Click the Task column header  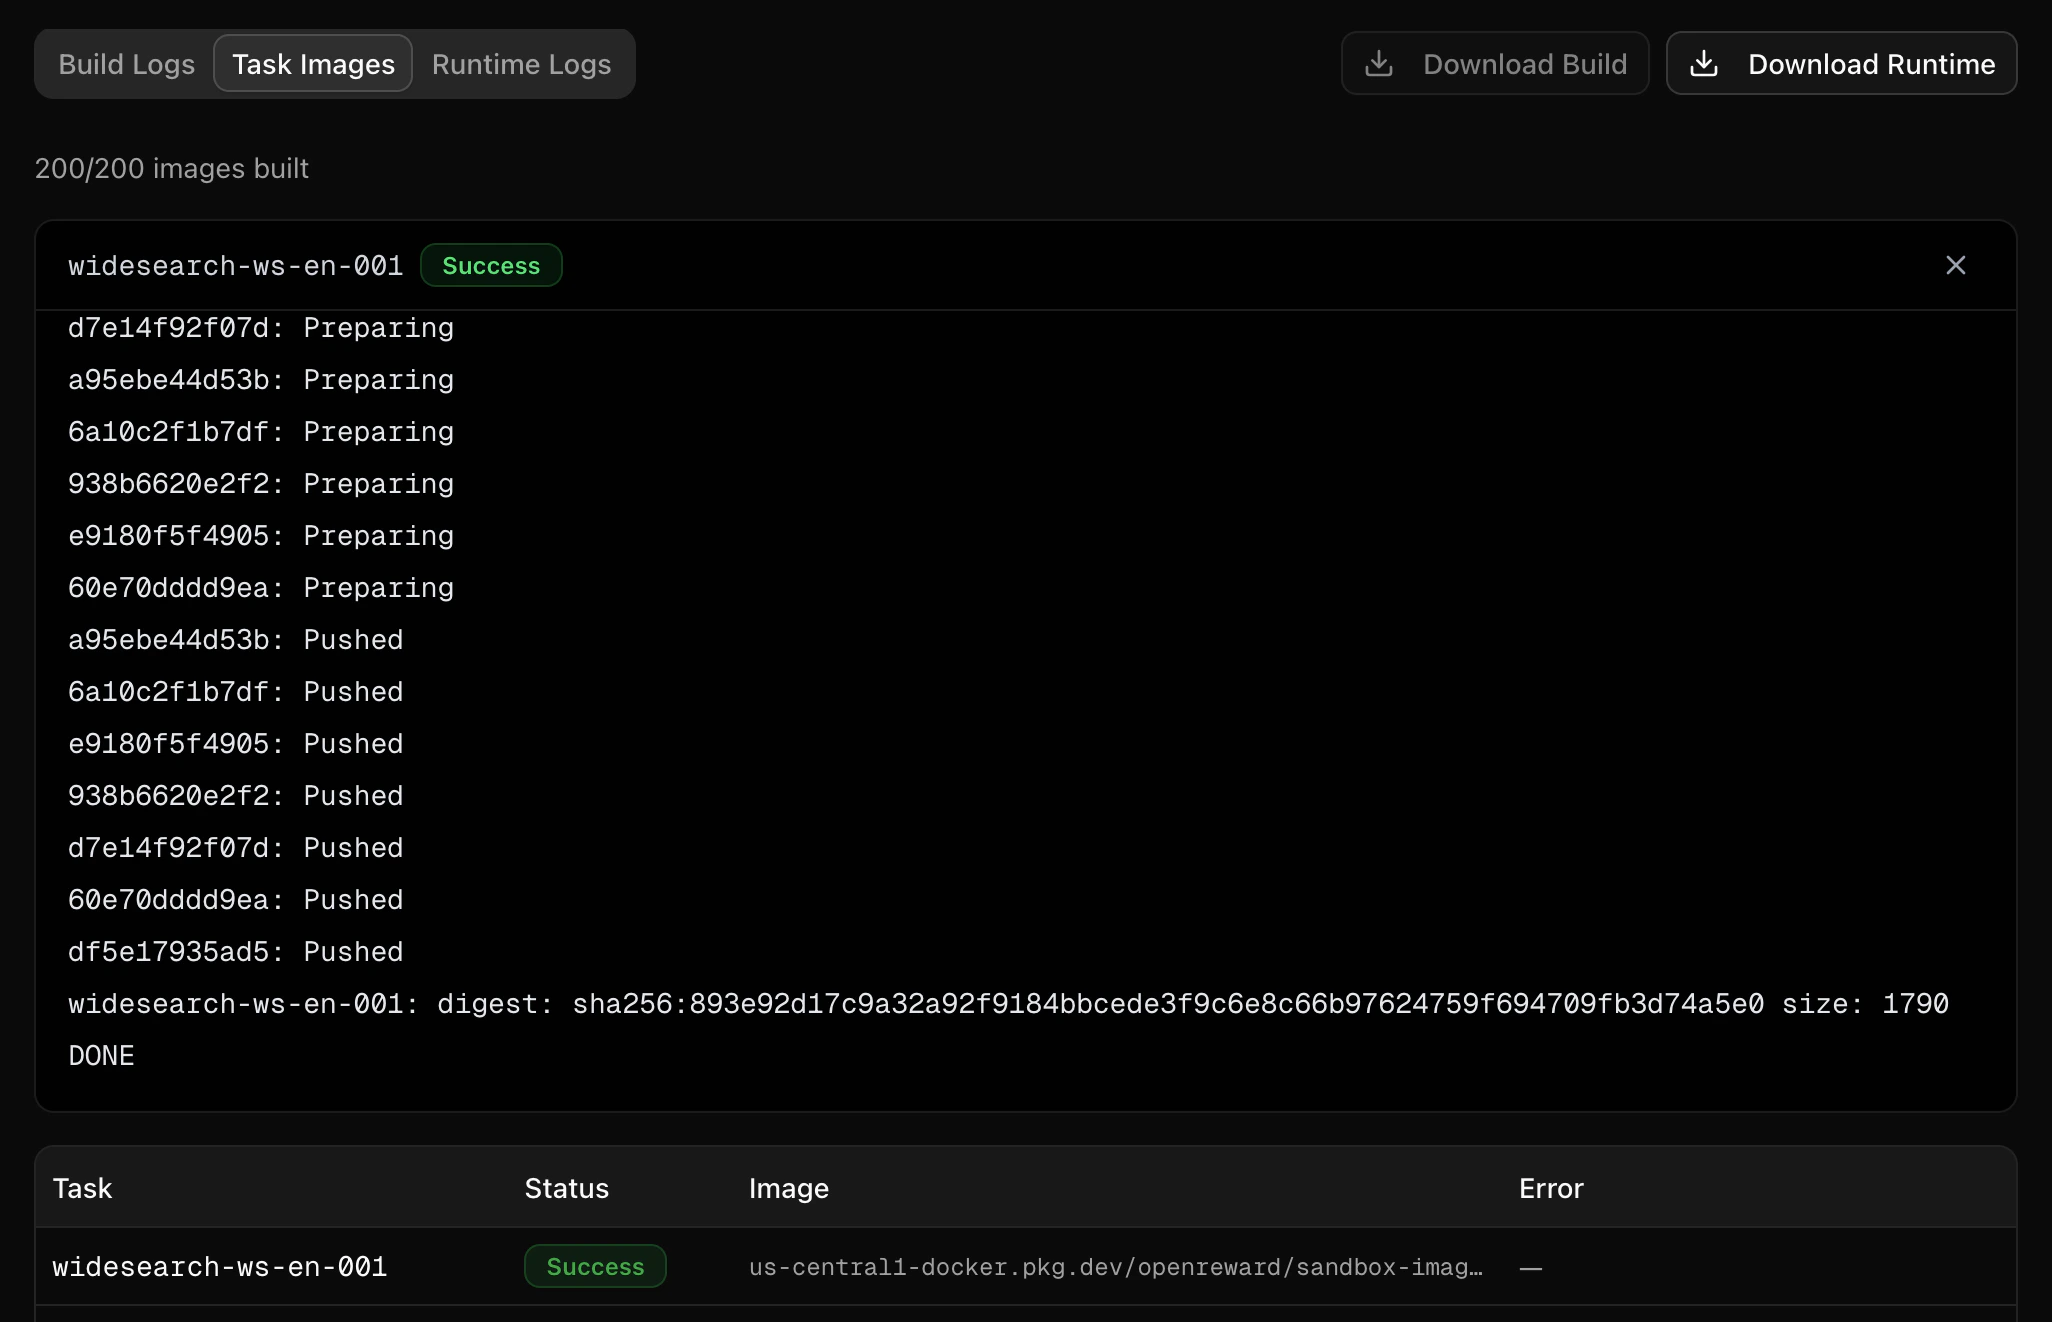(83, 1188)
